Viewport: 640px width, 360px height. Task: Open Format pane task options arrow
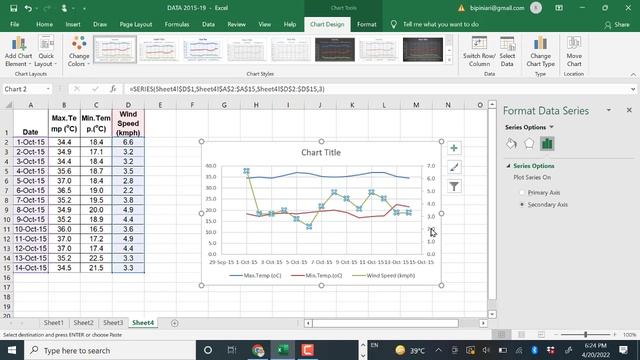coord(609,110)
